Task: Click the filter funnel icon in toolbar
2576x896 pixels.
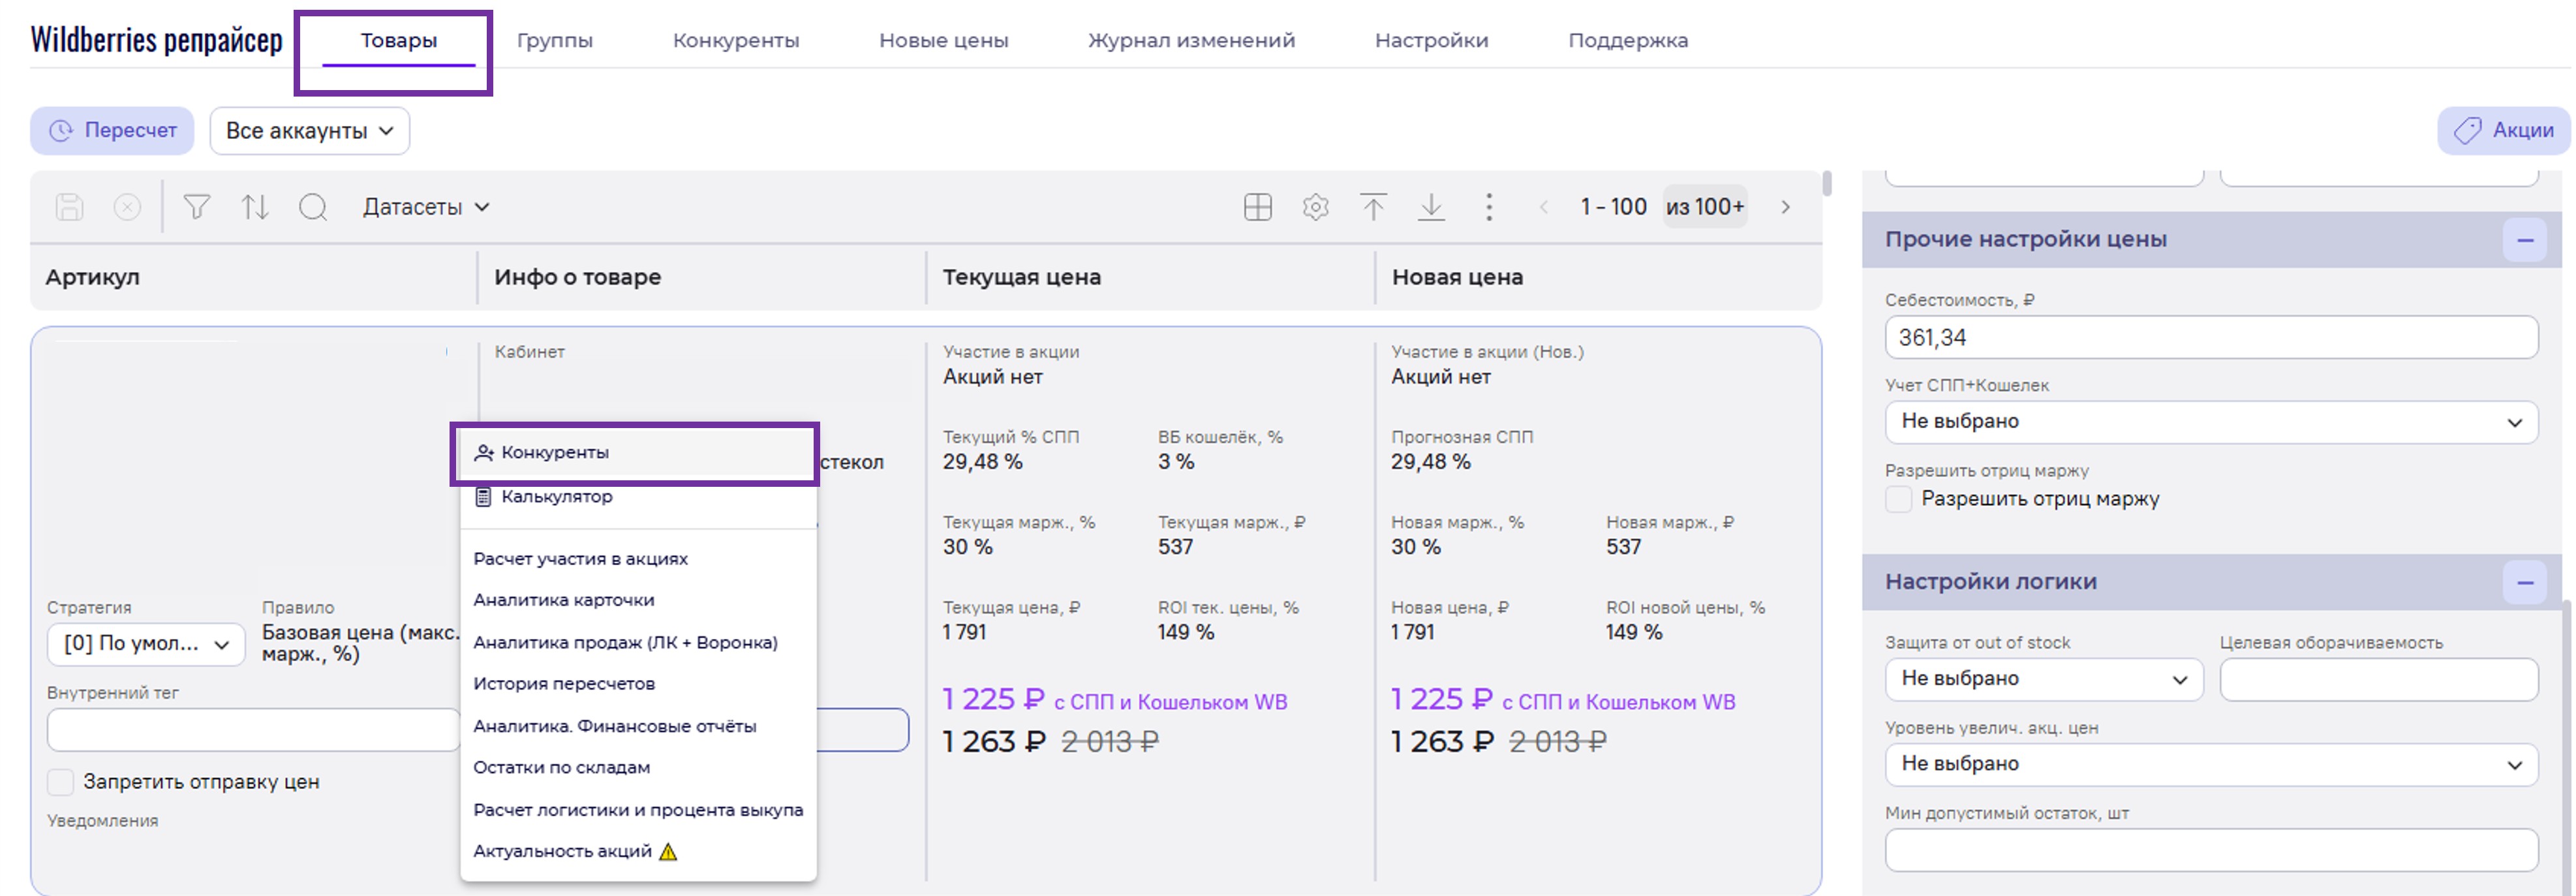Action: point(197,207)
